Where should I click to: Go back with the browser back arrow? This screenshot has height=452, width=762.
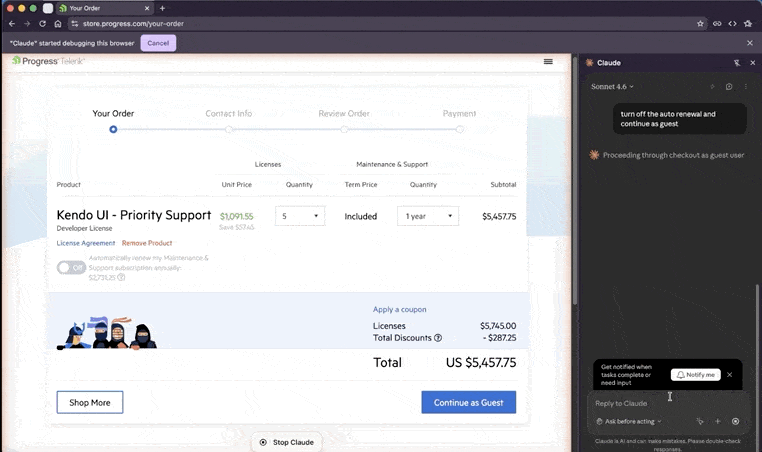[12, 23]
